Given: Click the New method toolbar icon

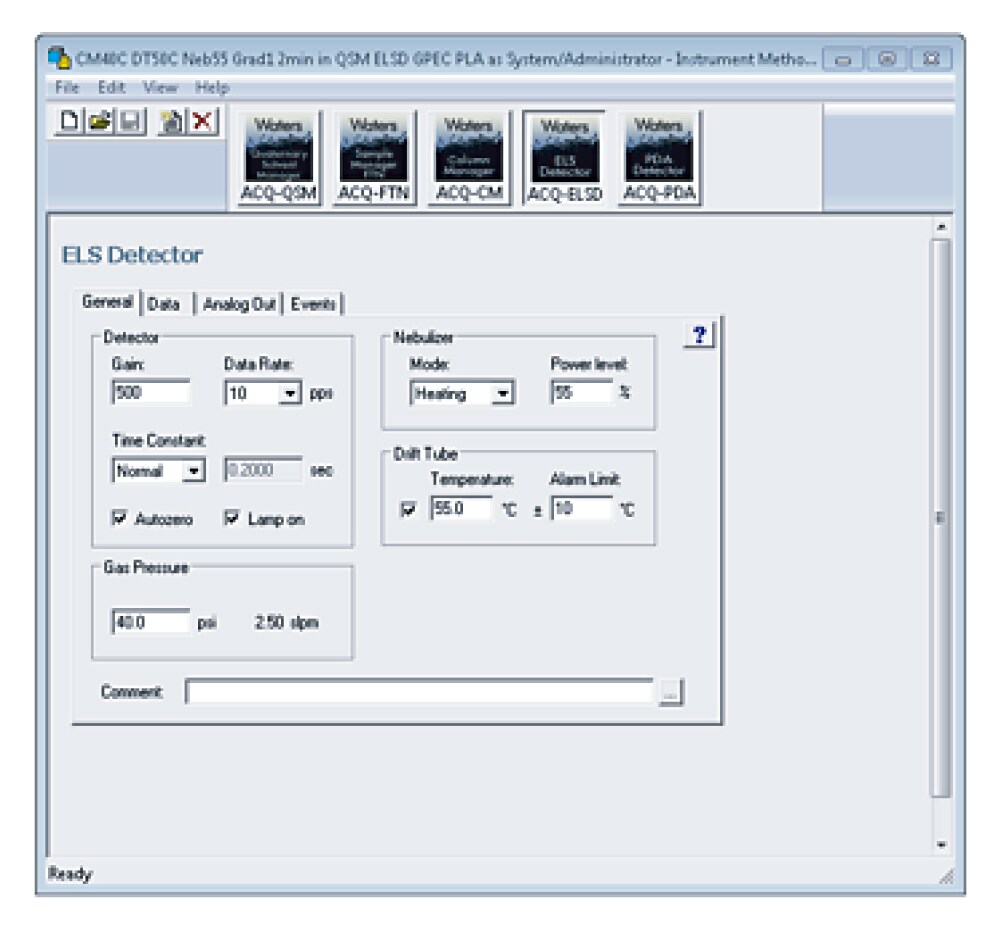Looking at the screenshot, I should click(x=70, y=122).
